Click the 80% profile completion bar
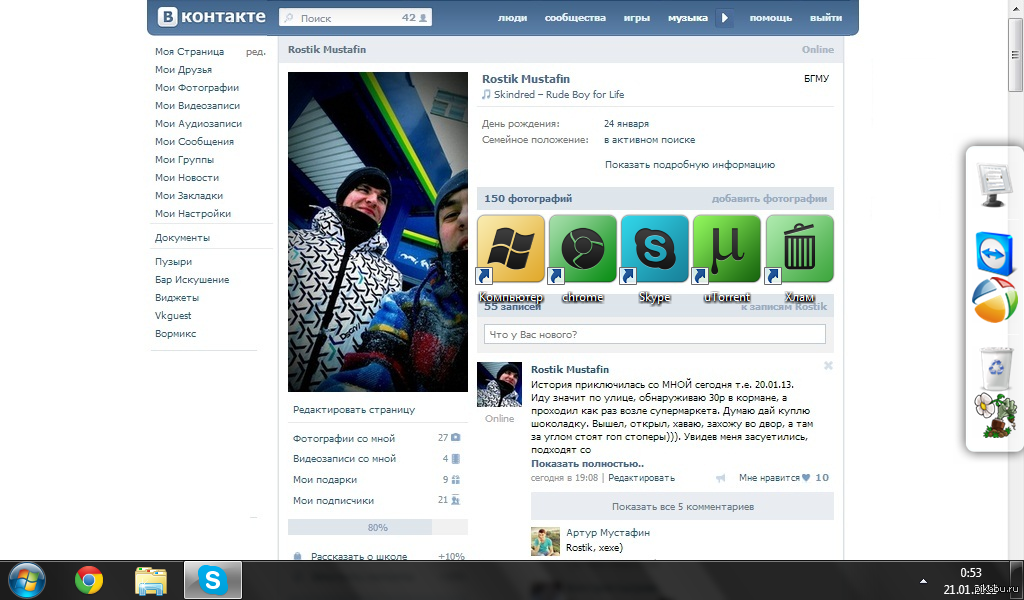 377,528
